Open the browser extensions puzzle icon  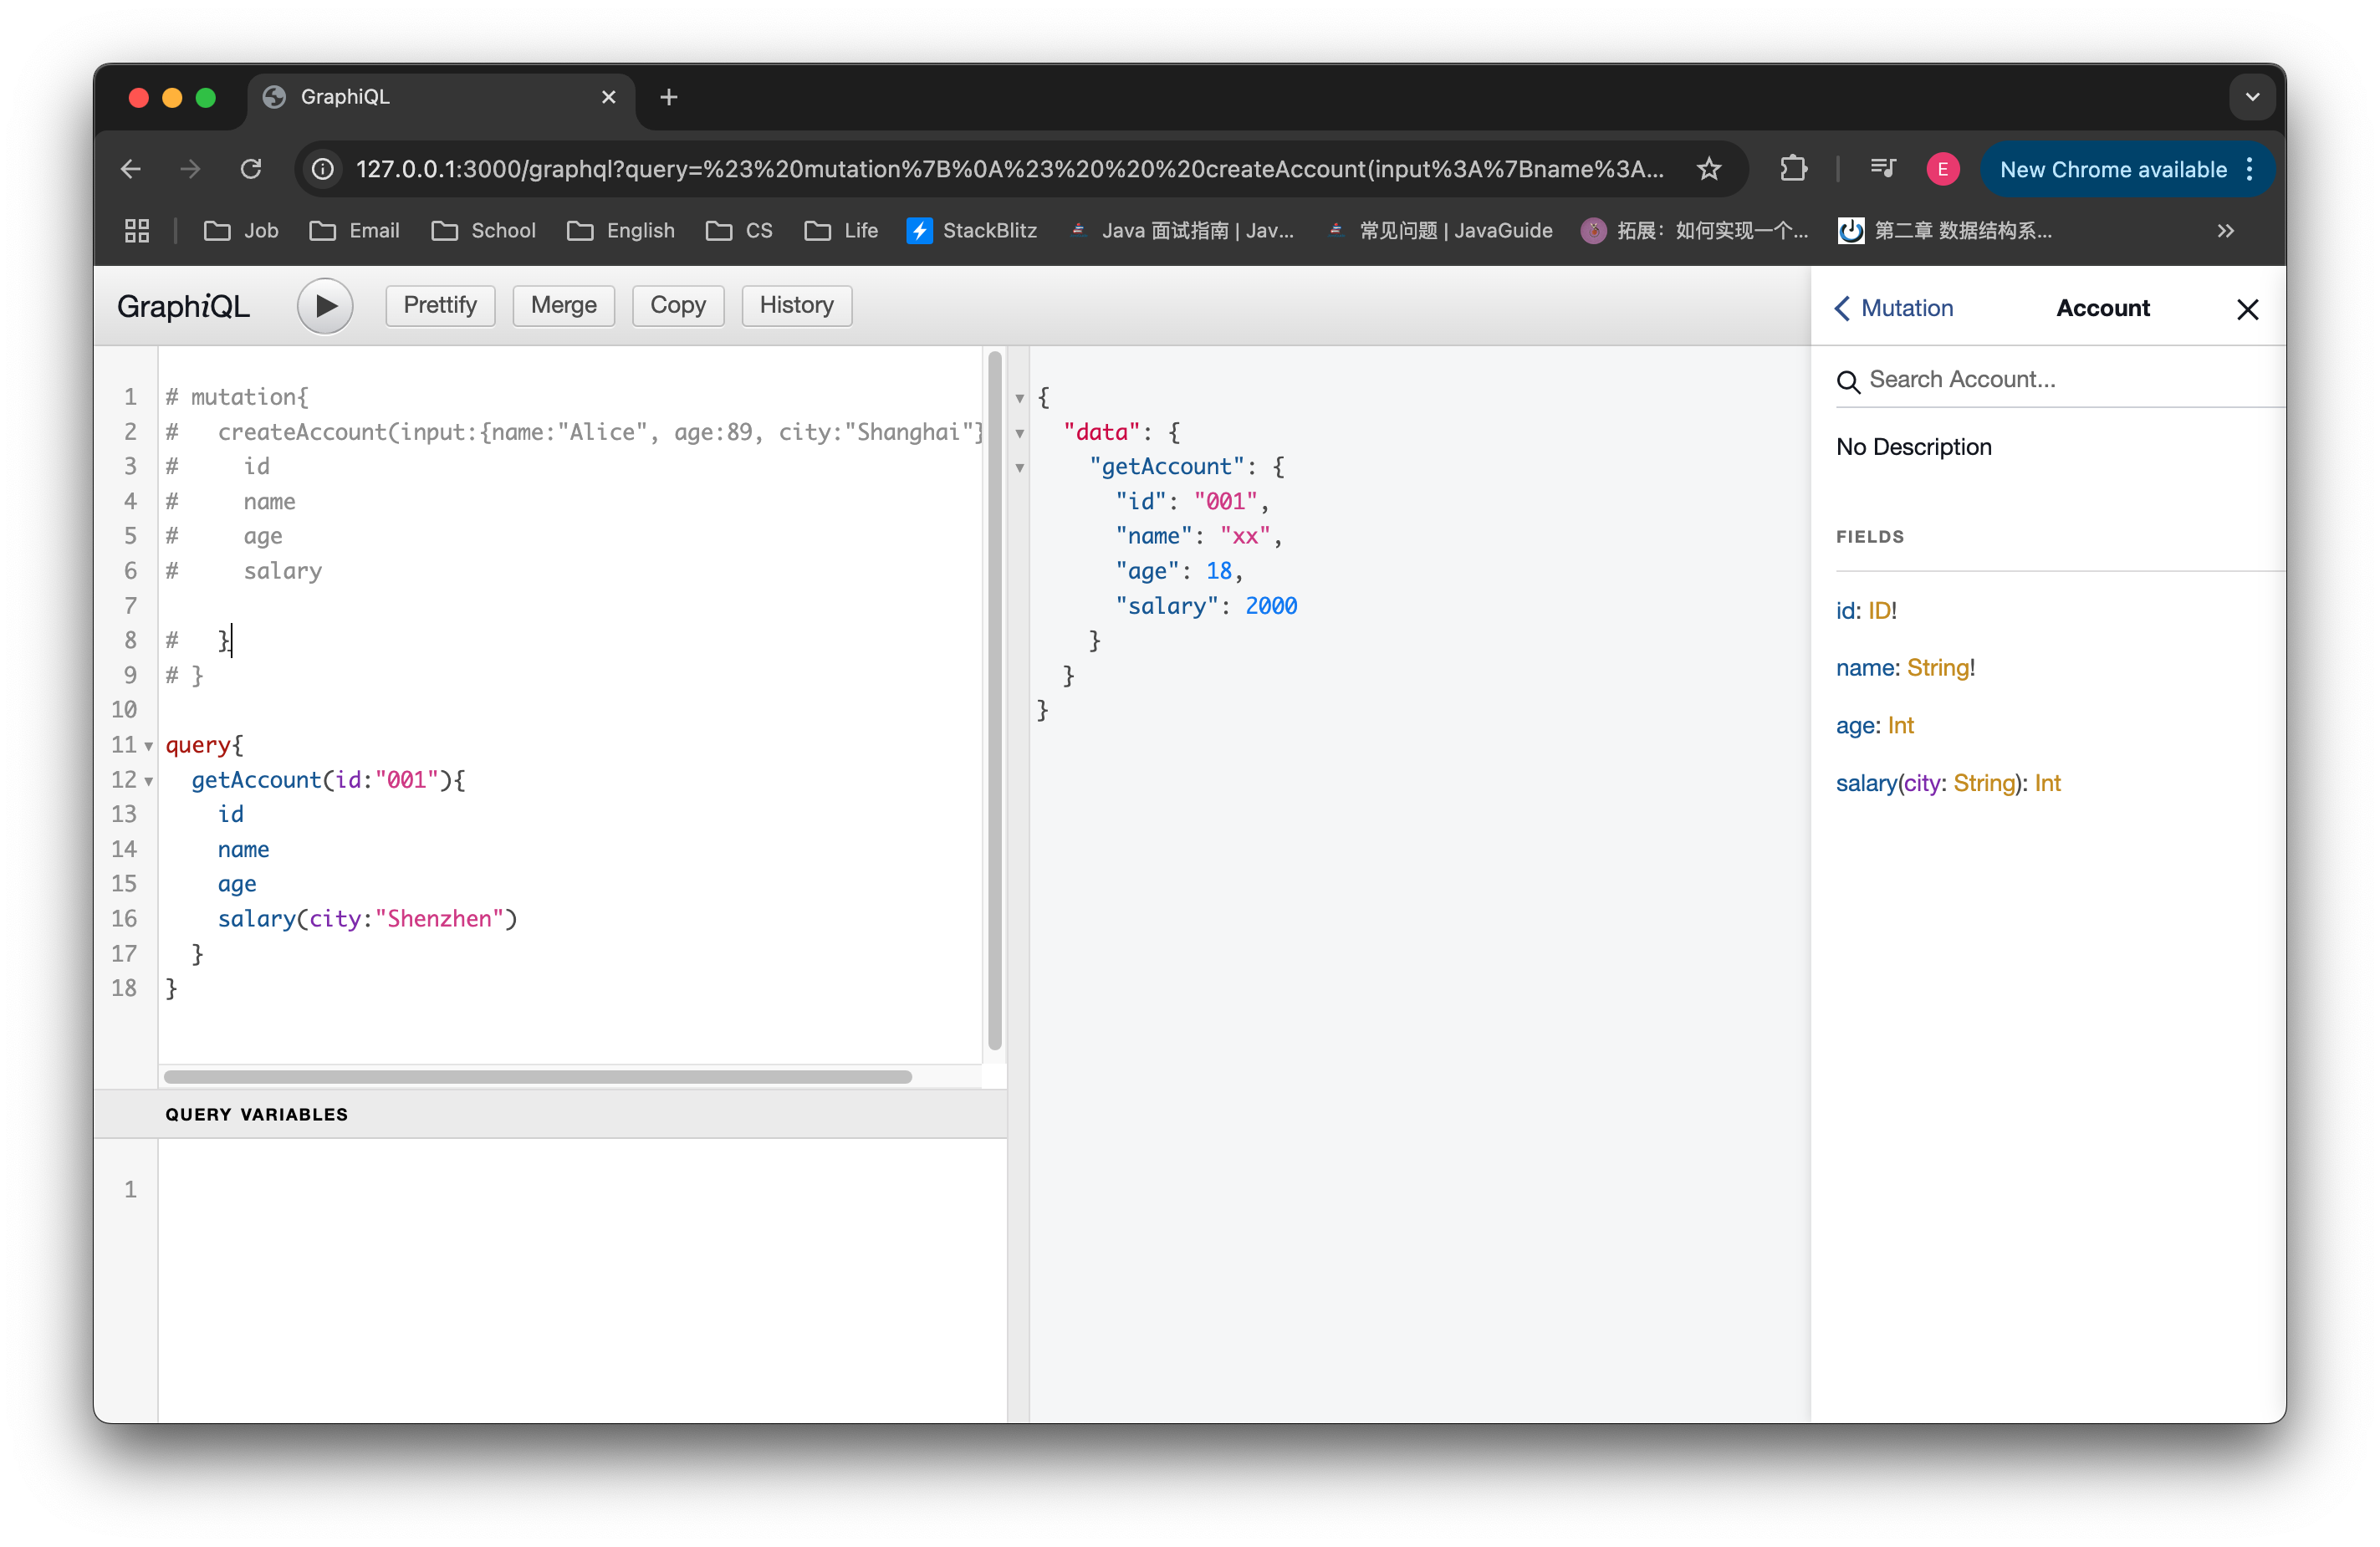tap(1793, 169)
